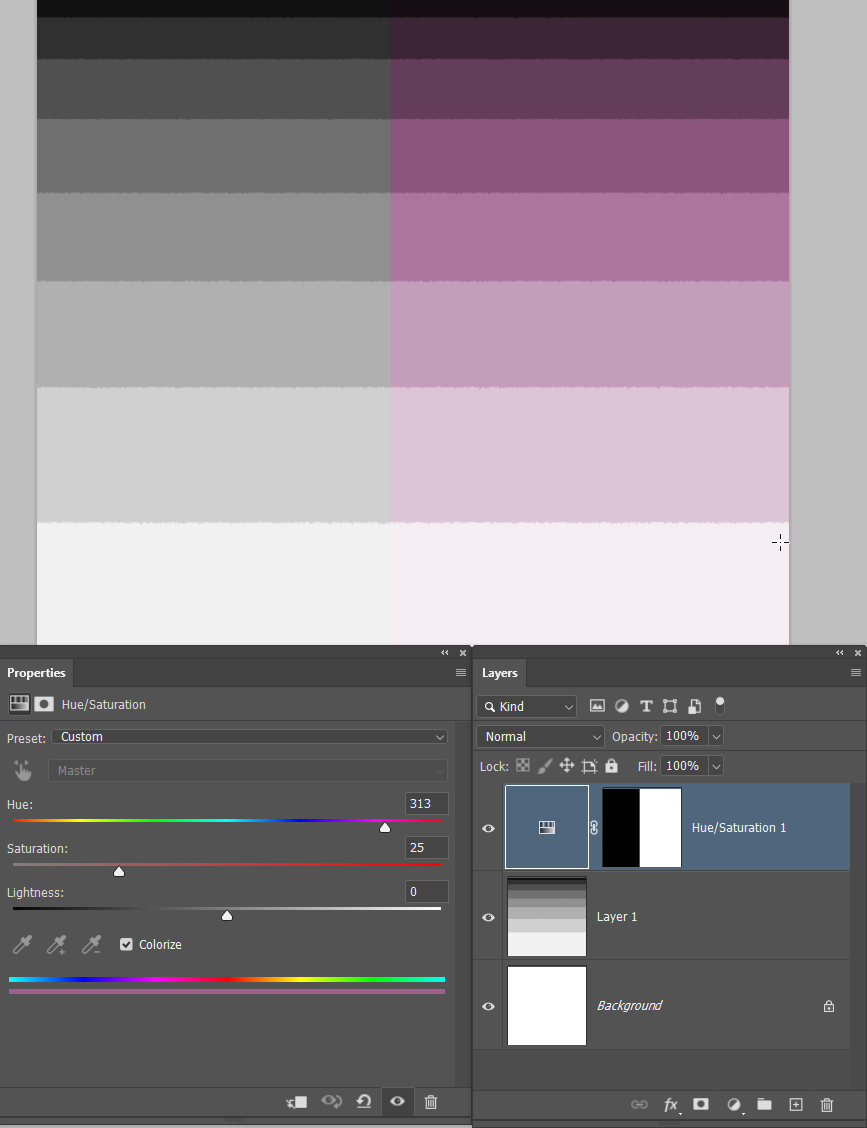
Task: Open the Kind filter dropdown
Action: 527,706
